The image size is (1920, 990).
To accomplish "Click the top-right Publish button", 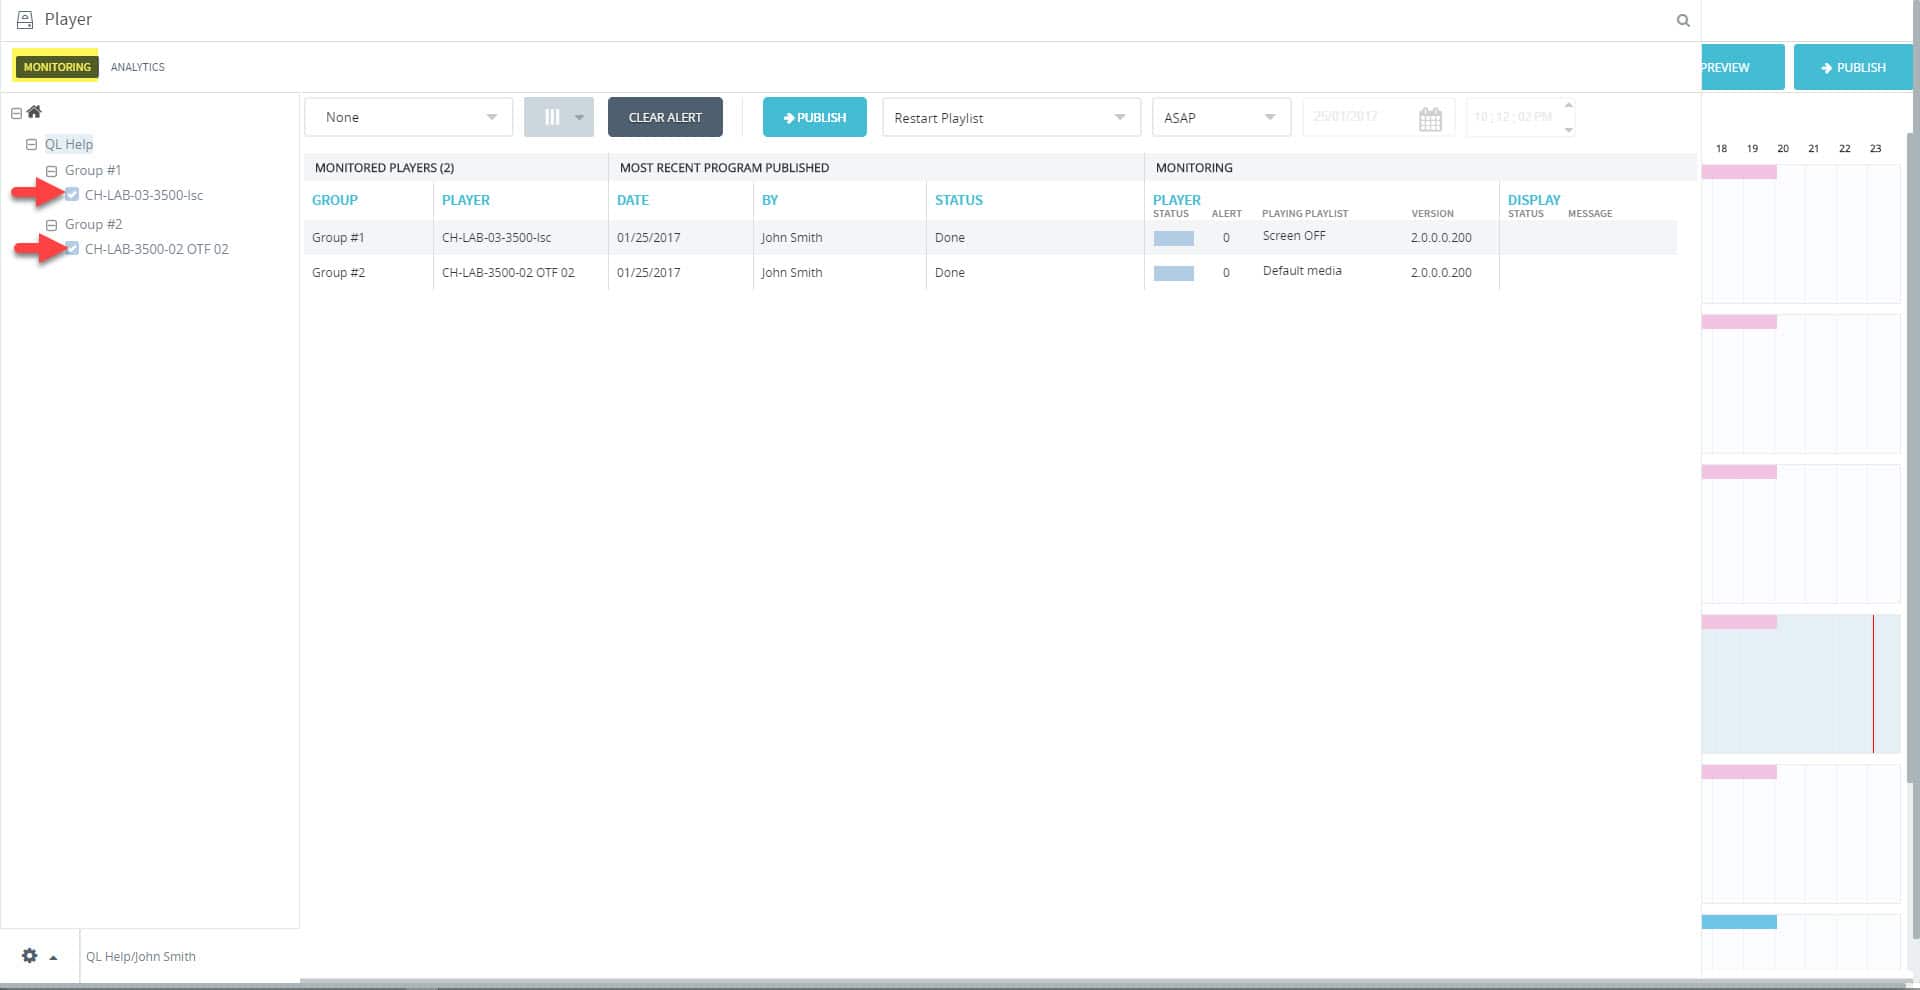I will tap(1853, 67).
